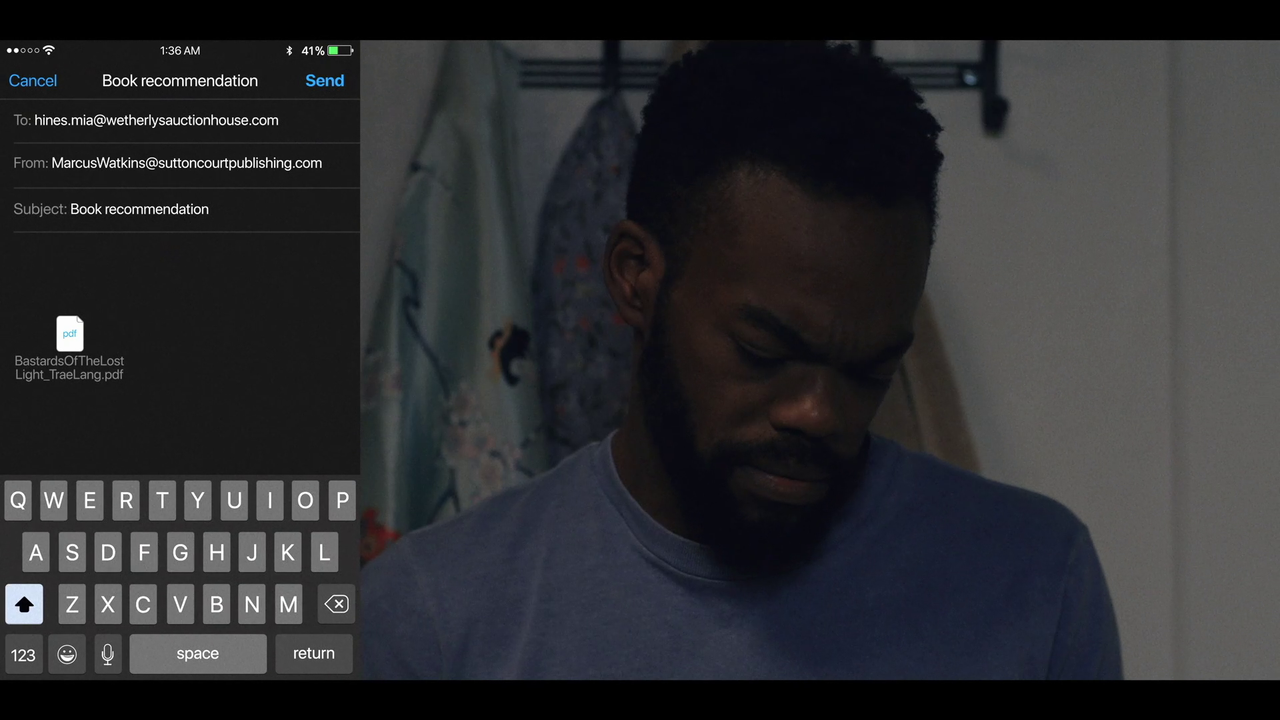Tap the Q key
1280x720 pixels.
[18, 501]
